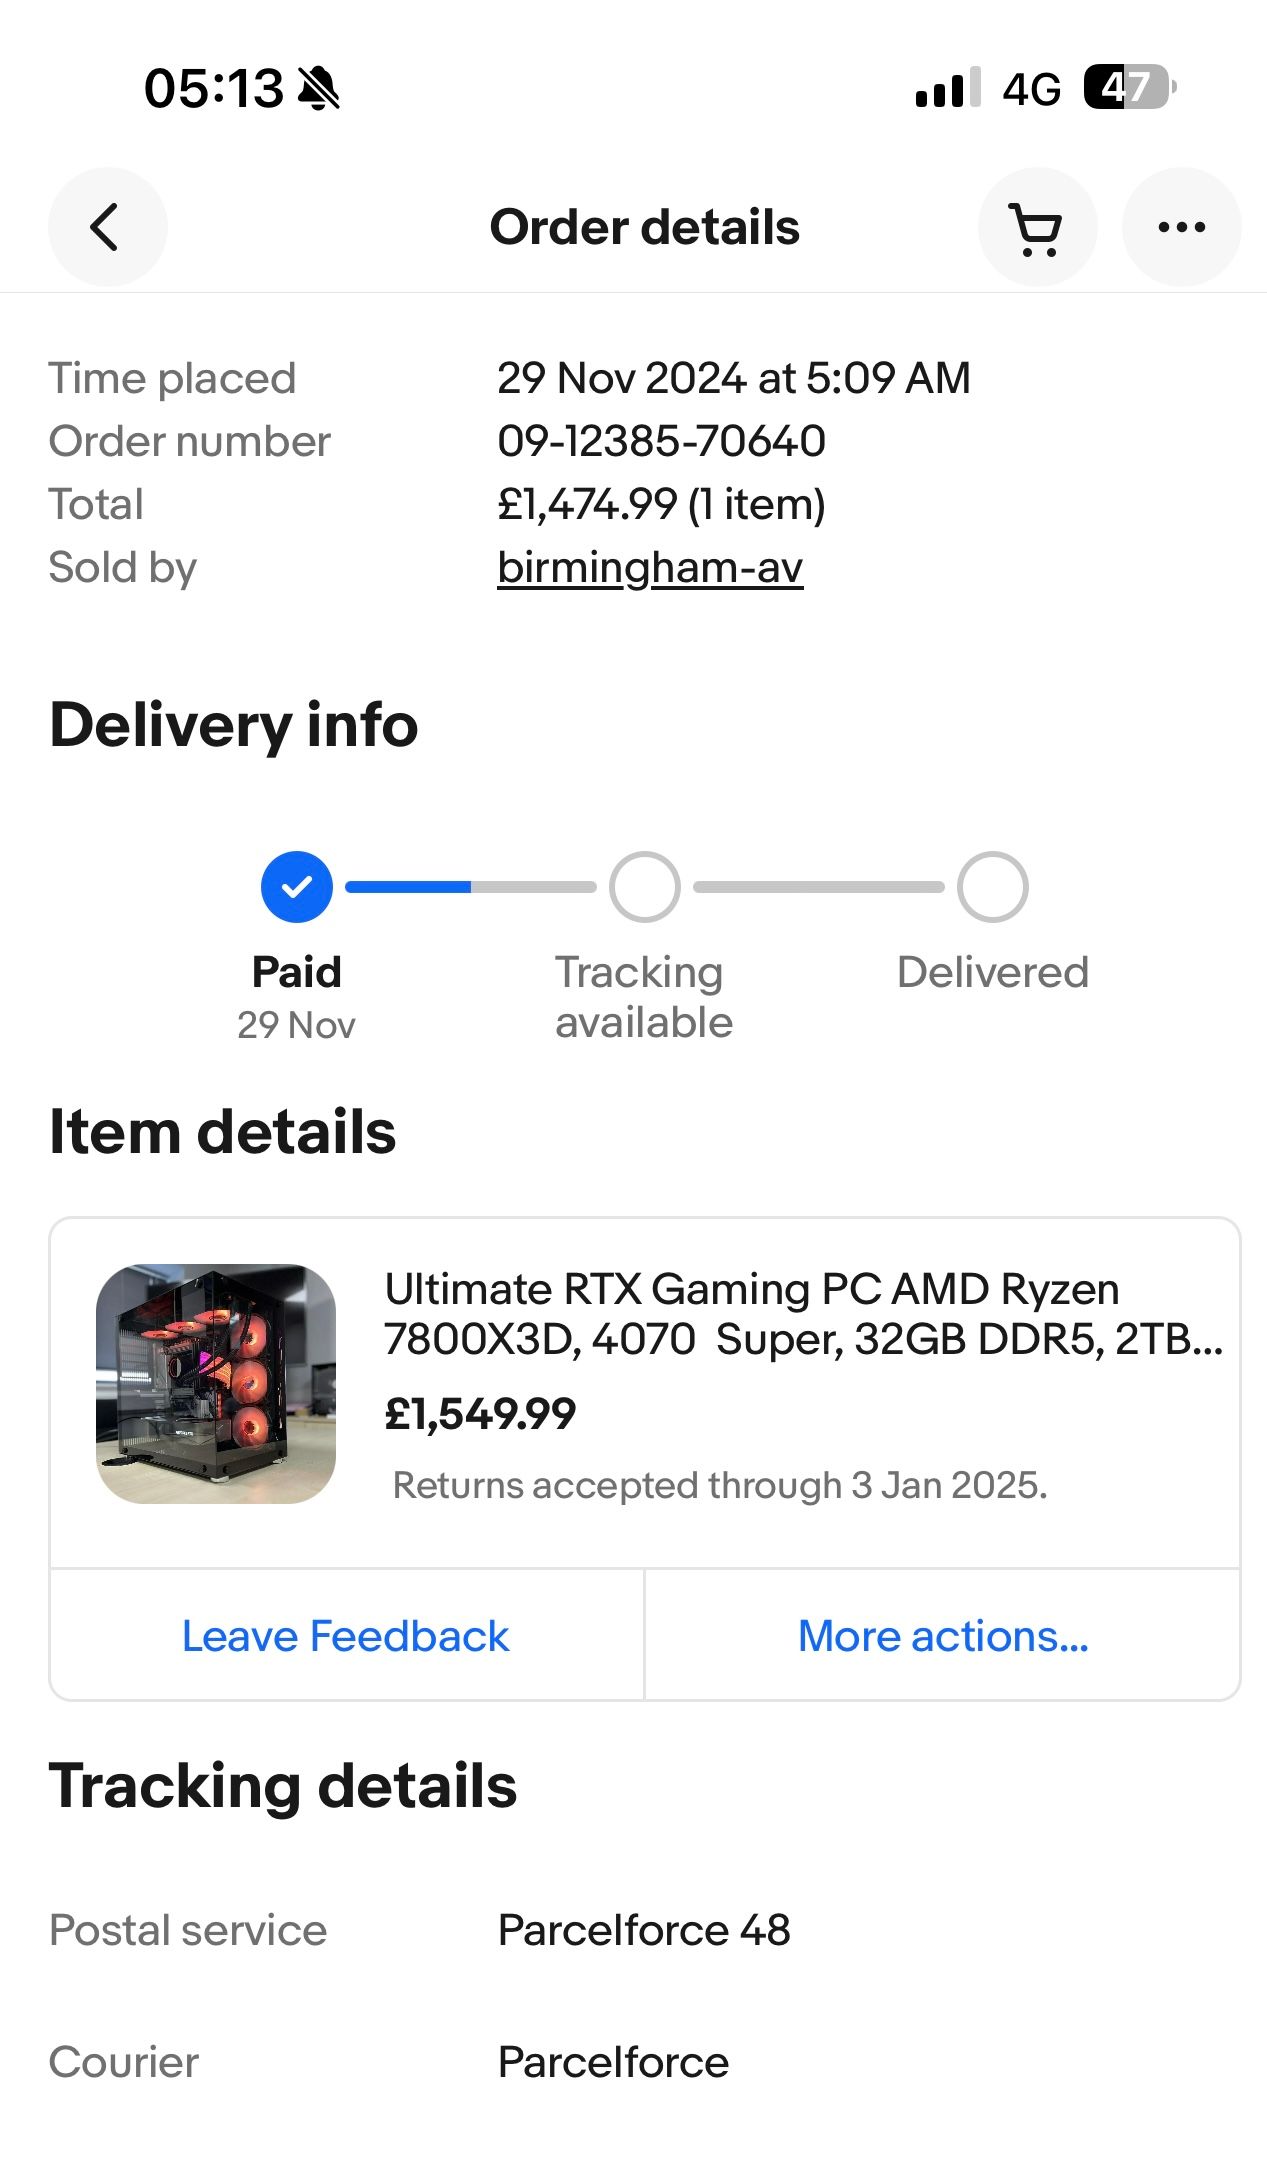1267x2158 pixels.
Task: Tap the delivery progress bar
Action: [470, 887]
